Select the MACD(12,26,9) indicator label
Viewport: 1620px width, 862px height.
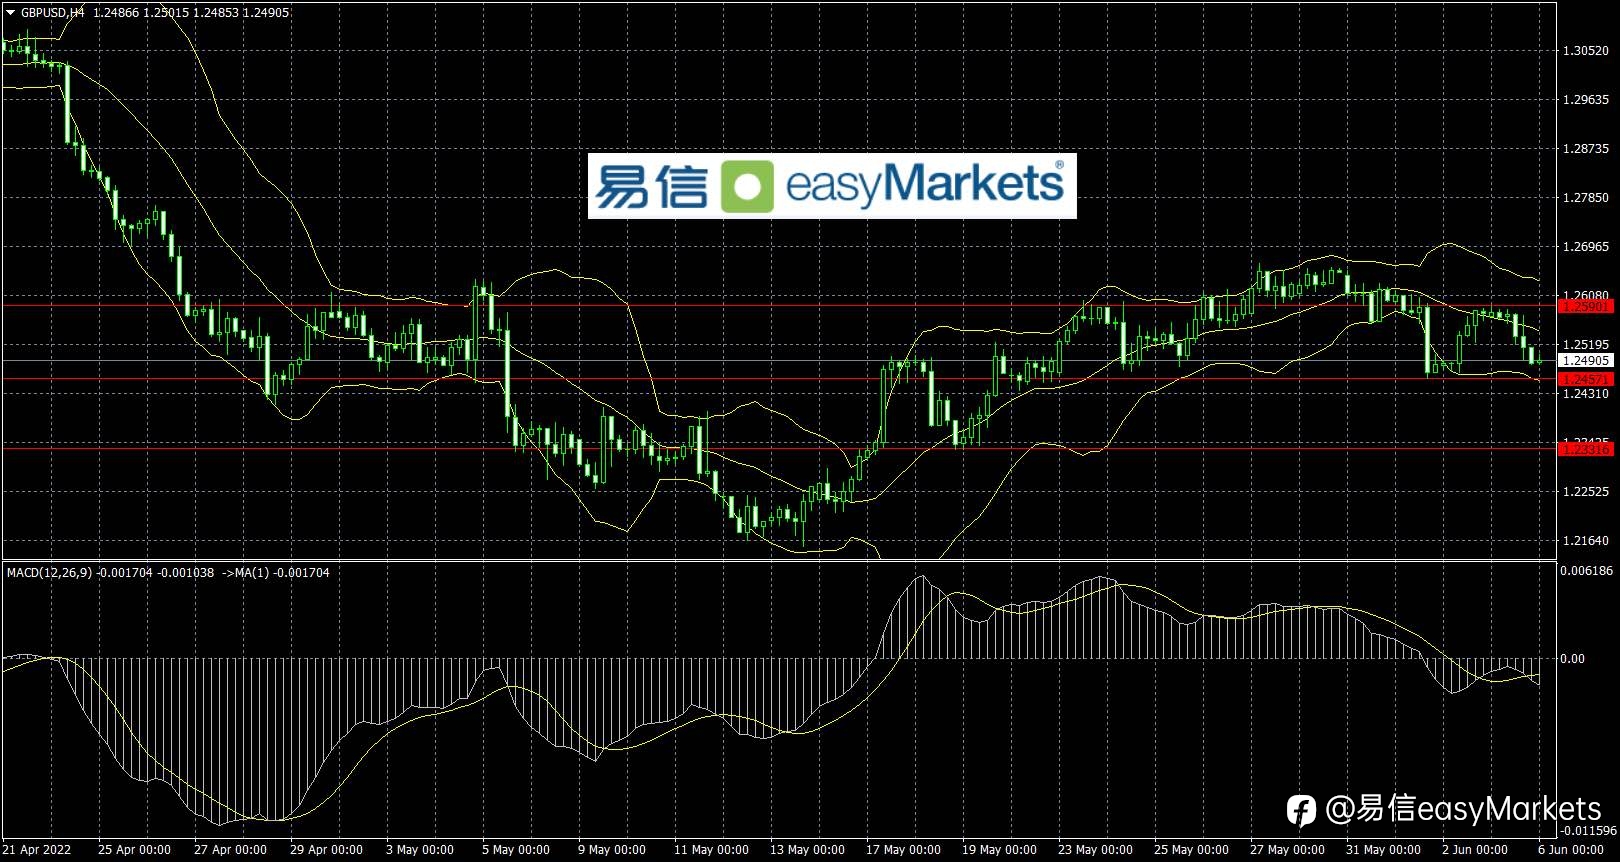(x=49, y=573)
